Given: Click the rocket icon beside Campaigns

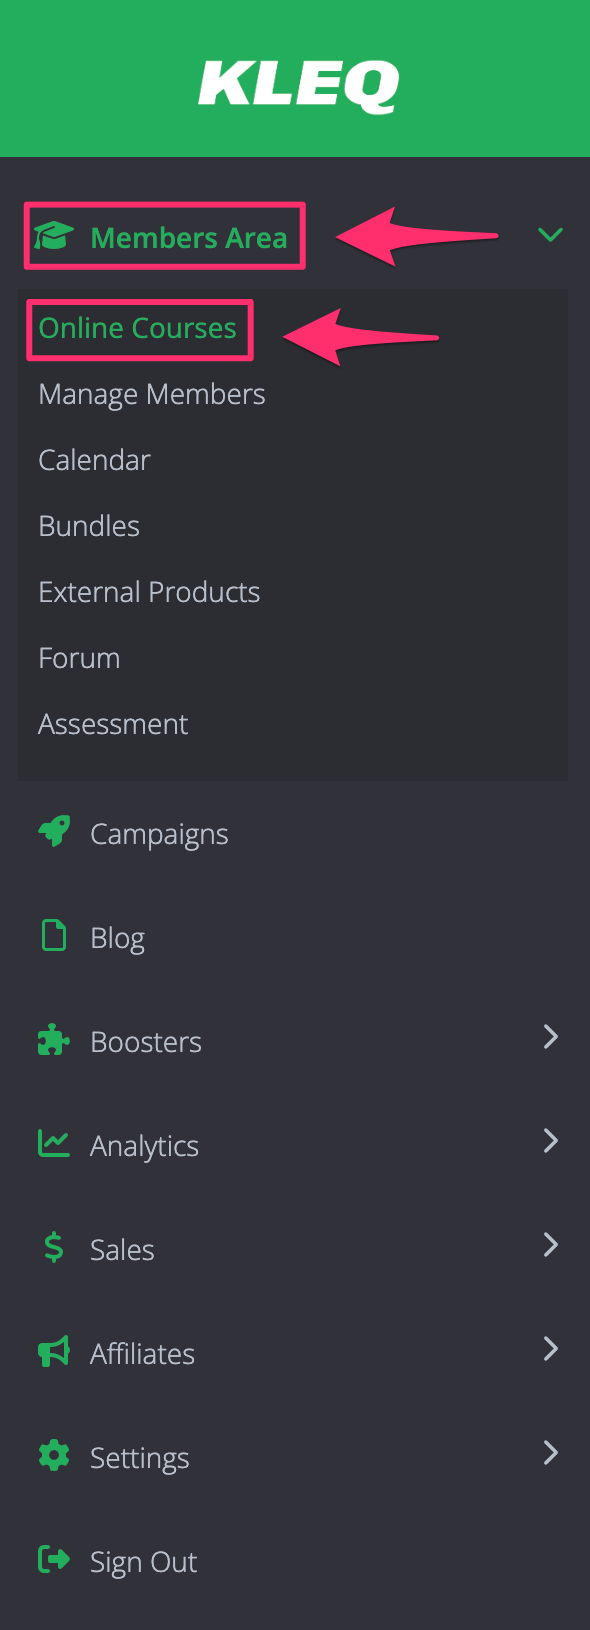Looking at the screenshot, I should click(54, 832).
